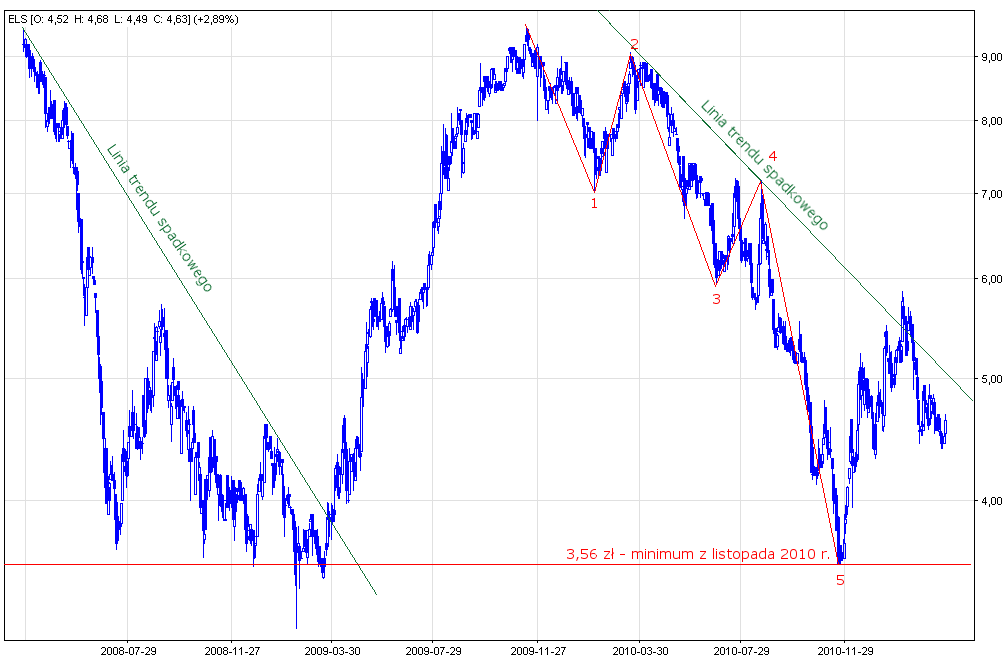The image size is (1008, 663).
Task: Click the 2010-11-29 date axis label
Action: [845, 651]
